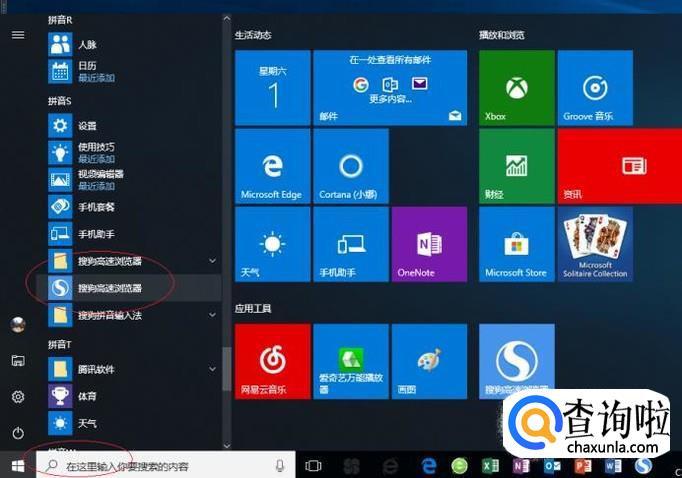Open the 邮件 mail tile

[390, 88]
